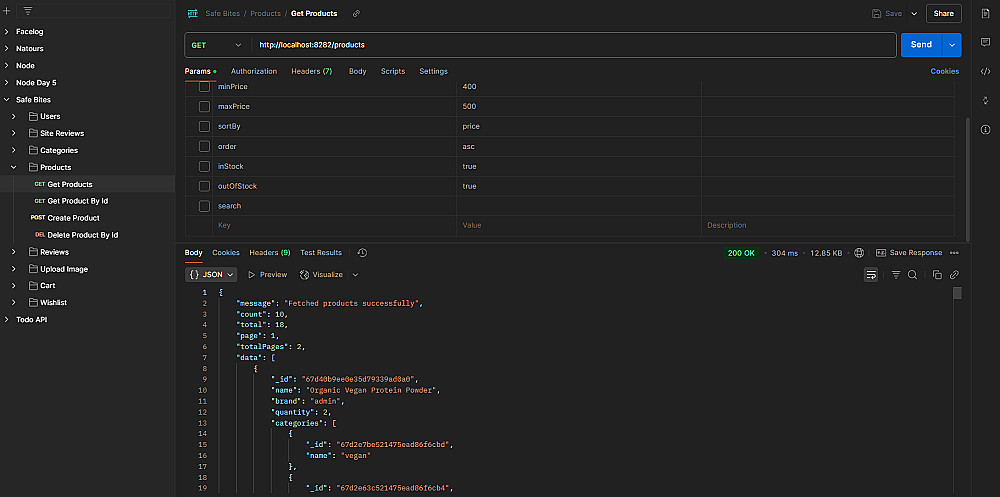Check the inStock query parameter
Image resolution: width=1000 pixels, height=497 pixels.
pyautogui.click(x=204, y=166)
